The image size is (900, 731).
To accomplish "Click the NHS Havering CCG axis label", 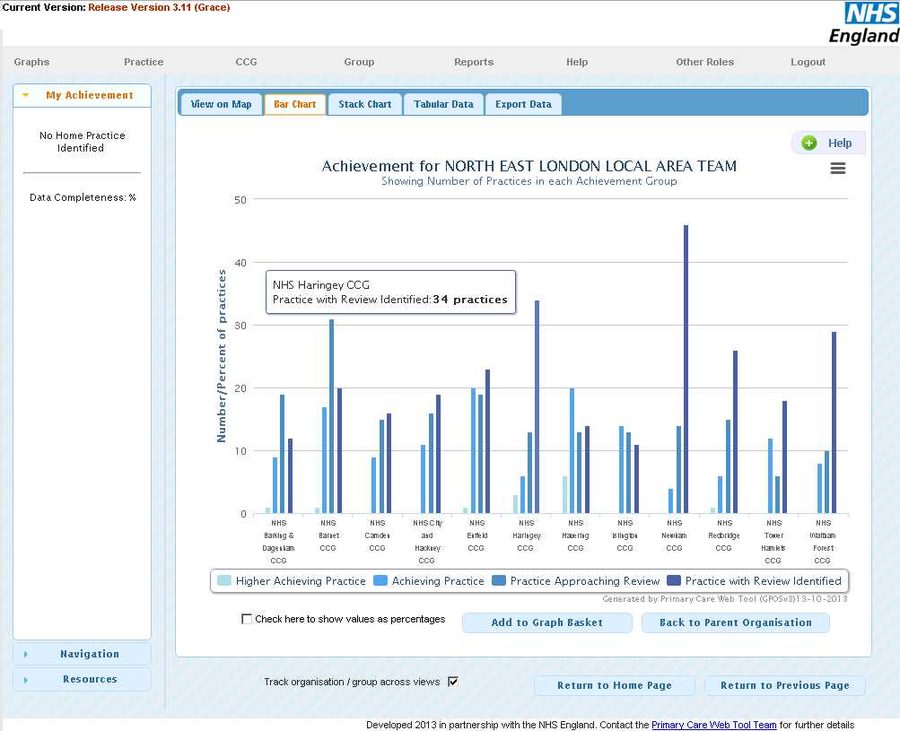I will 575,535.
